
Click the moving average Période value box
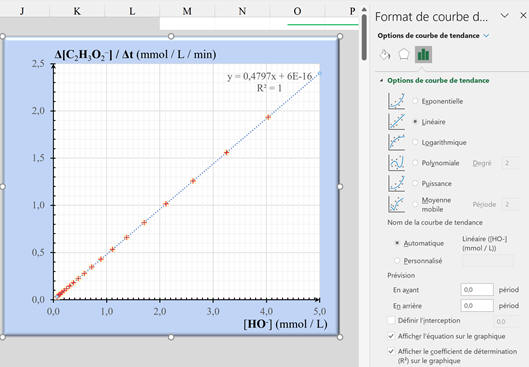click(x=510, y=204)
